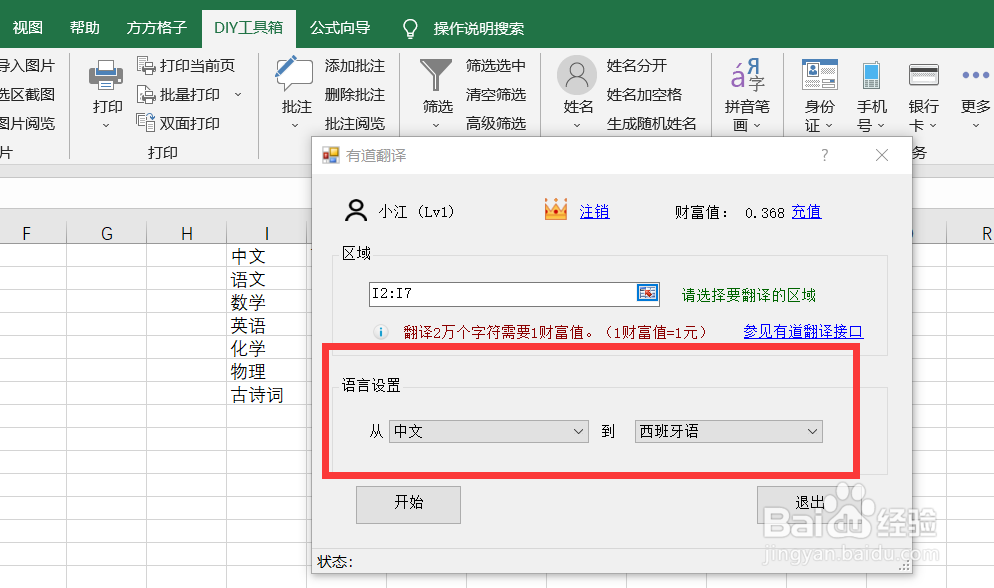Screen dimensions: 994x588
Task: Select column H header
Action: click(186, 234)
